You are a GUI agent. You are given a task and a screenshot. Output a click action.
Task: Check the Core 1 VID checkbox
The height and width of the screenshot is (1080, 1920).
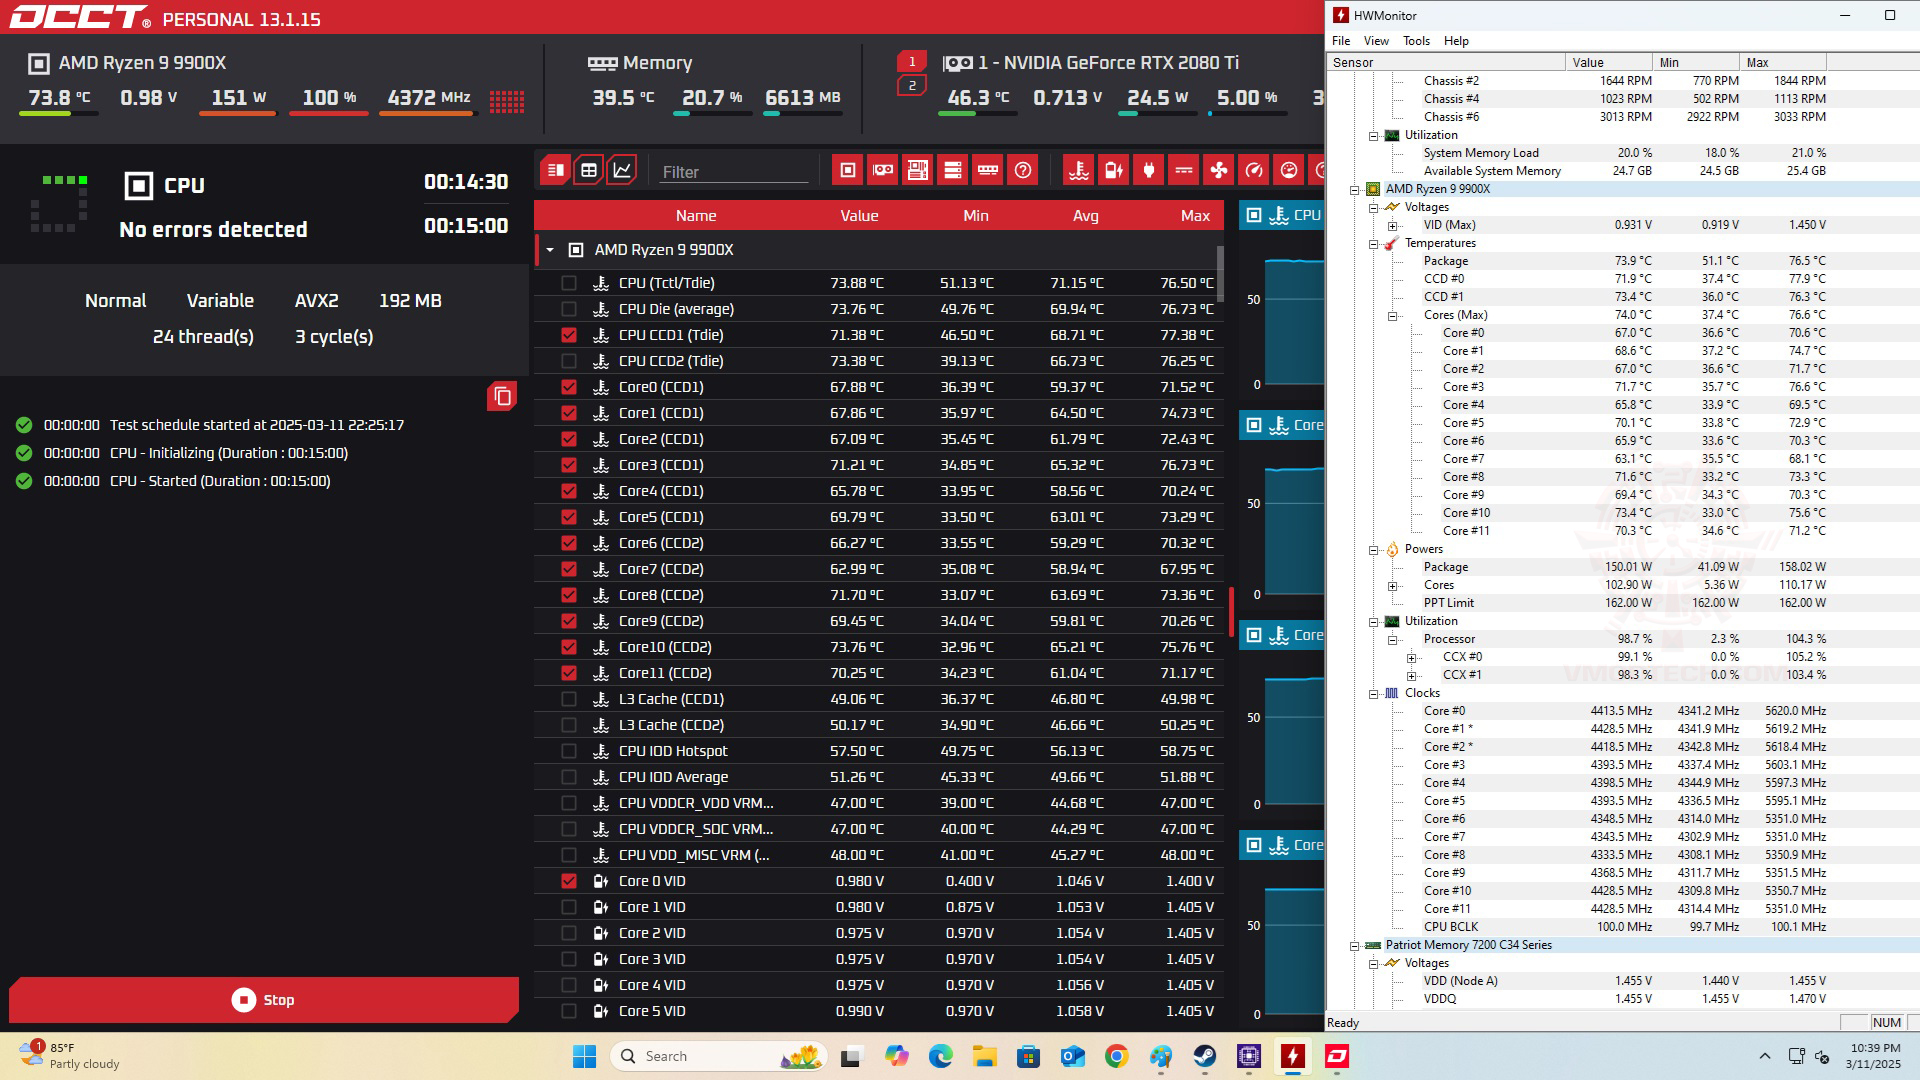pos(569,907)
